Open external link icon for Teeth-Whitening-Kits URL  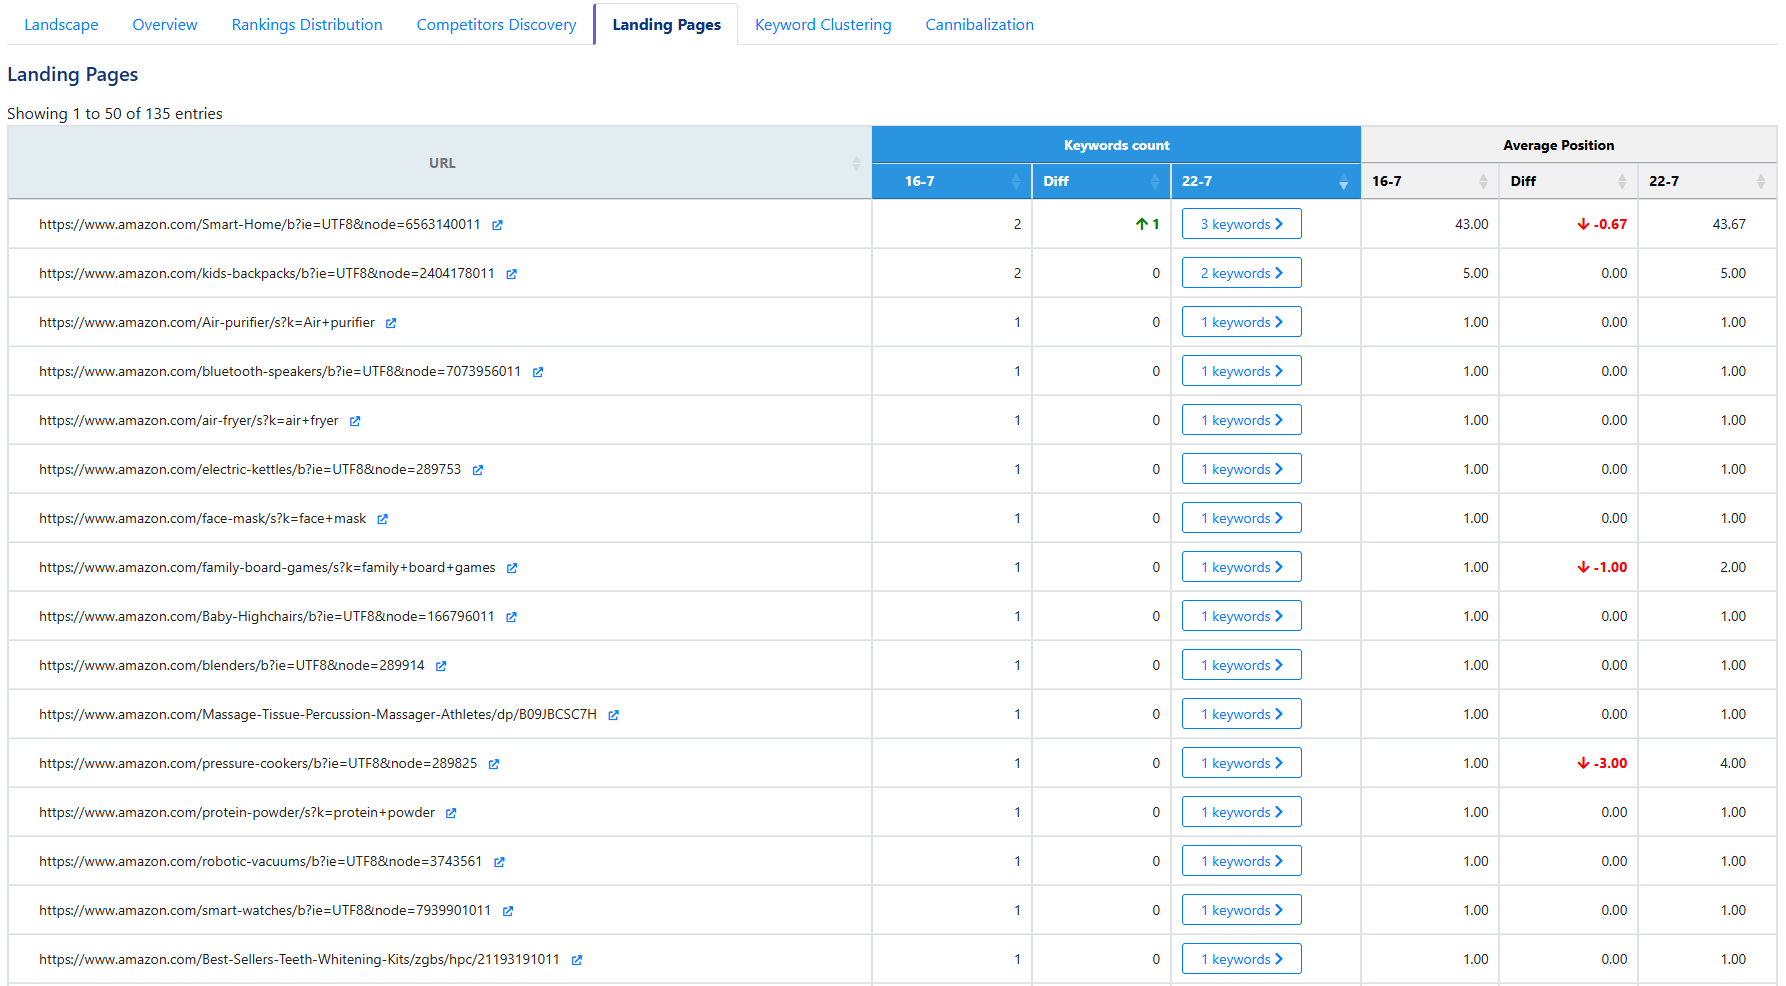tap(577, 960)
